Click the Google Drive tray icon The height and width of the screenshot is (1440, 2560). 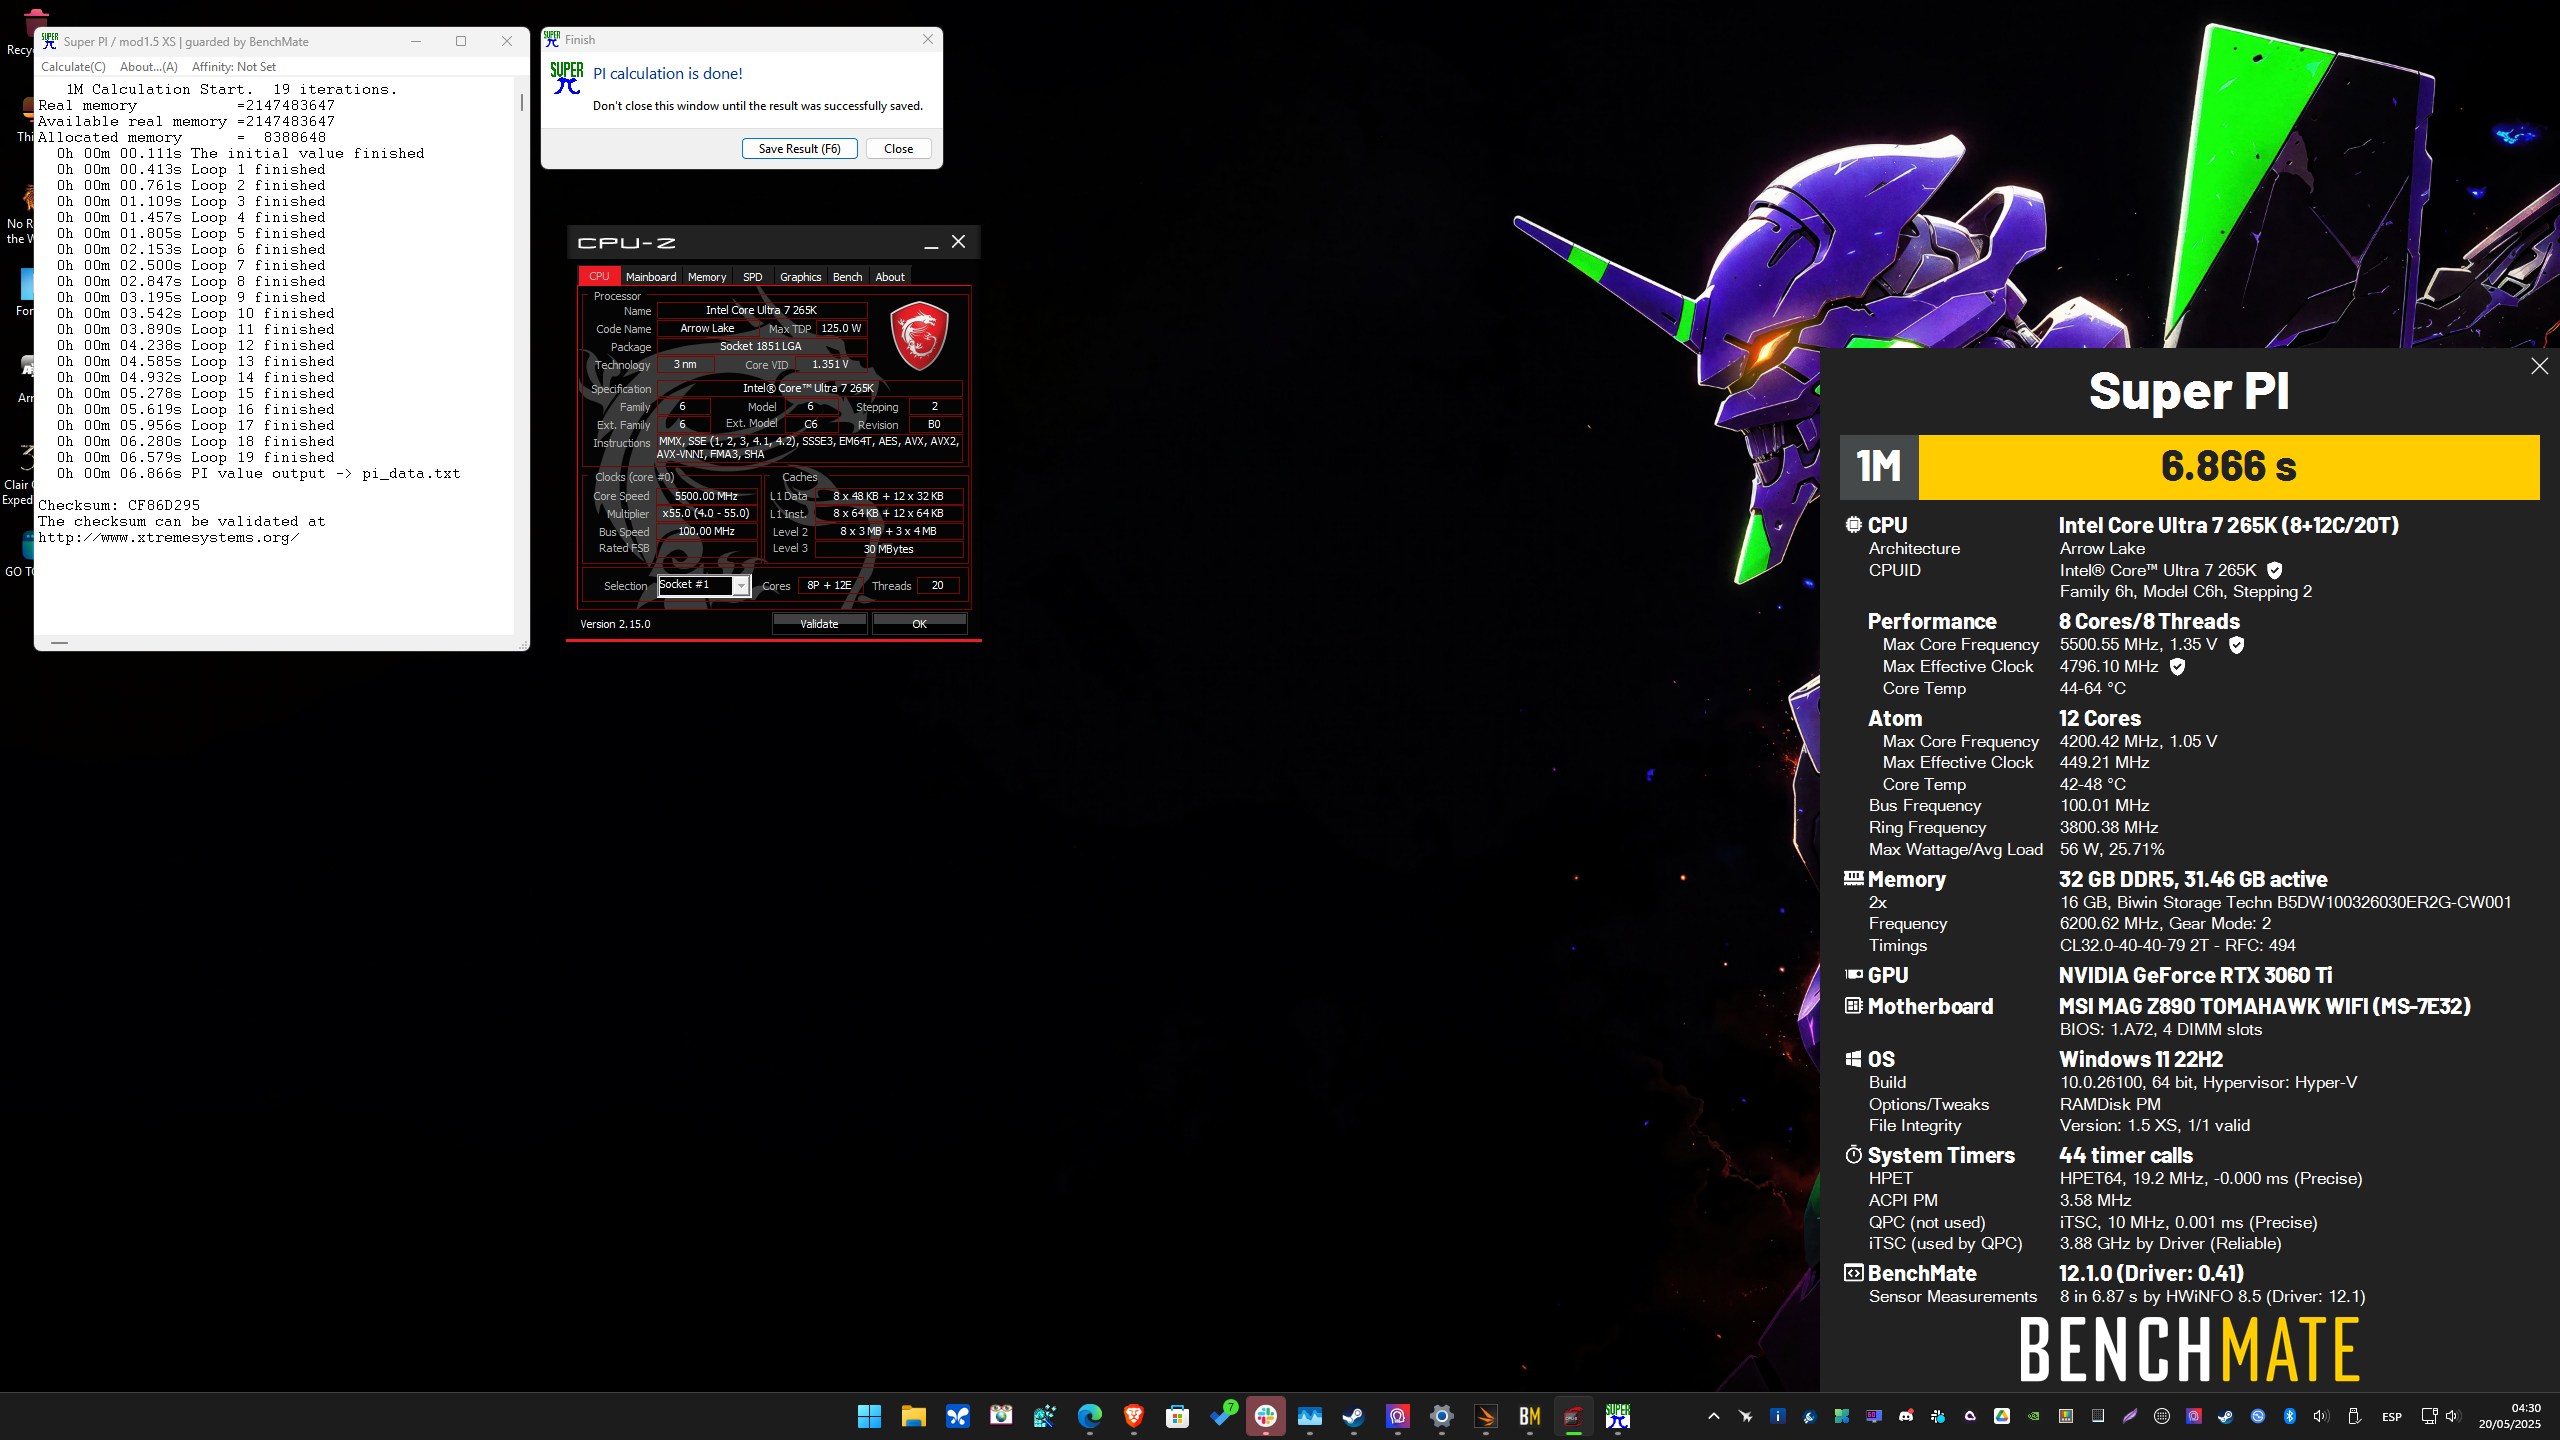[x=2002, y=1416]
